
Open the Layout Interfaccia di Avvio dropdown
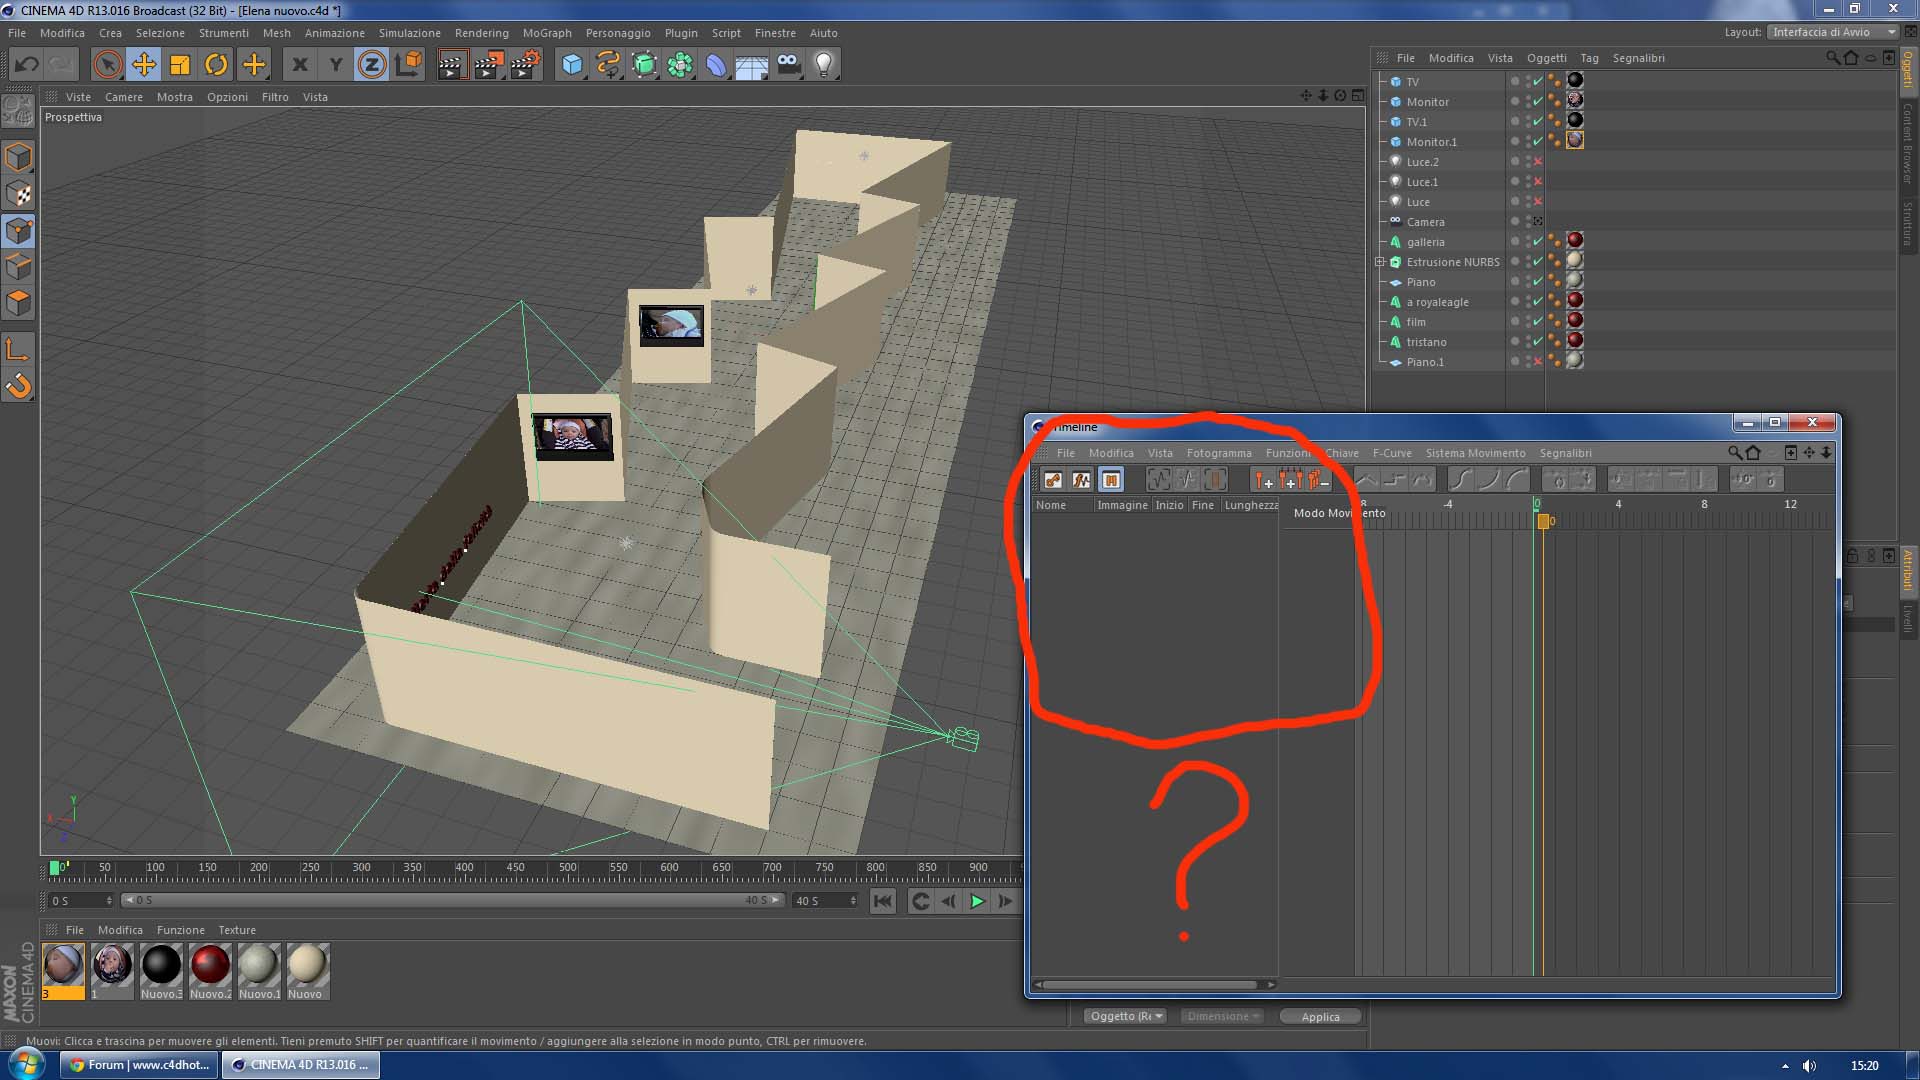coord(1832,32)
